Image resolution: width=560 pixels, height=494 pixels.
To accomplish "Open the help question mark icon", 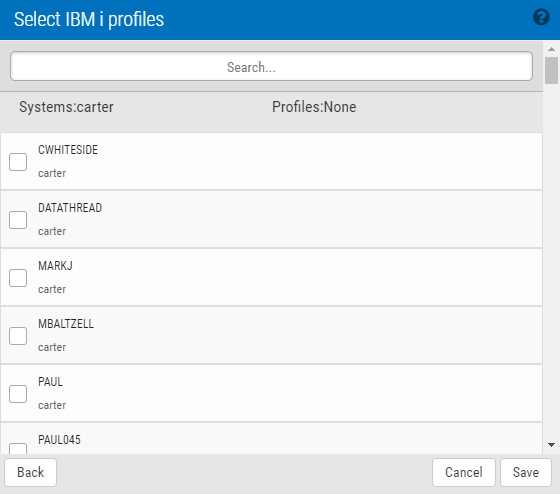I will tap(541, 17).
